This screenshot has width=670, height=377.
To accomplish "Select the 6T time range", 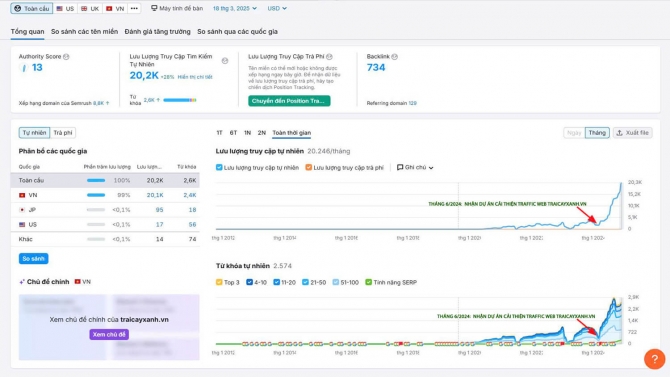I will tap(233, 133).
